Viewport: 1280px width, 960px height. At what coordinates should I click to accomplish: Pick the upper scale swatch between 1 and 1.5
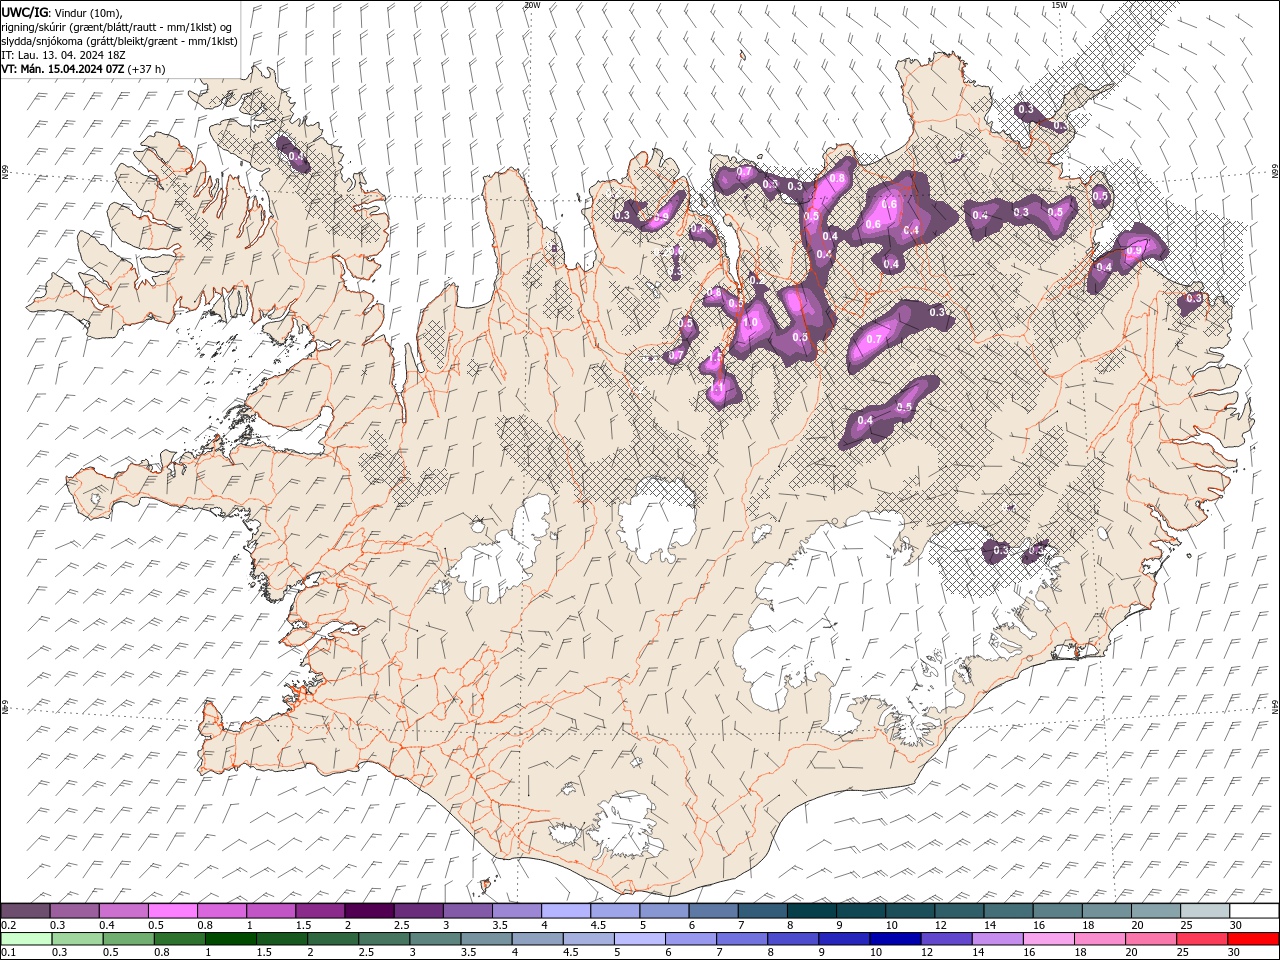(270, 911)
